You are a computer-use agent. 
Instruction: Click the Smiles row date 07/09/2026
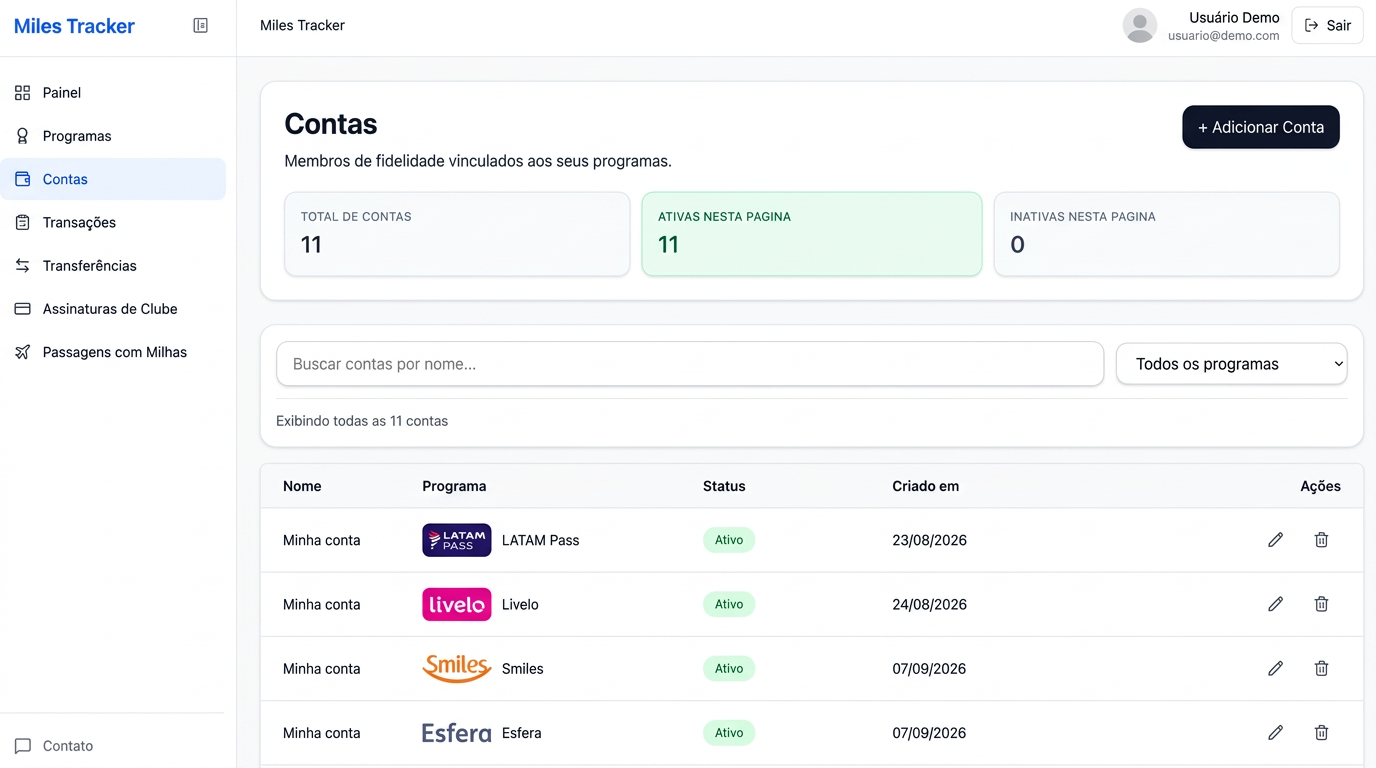(929, 668)
